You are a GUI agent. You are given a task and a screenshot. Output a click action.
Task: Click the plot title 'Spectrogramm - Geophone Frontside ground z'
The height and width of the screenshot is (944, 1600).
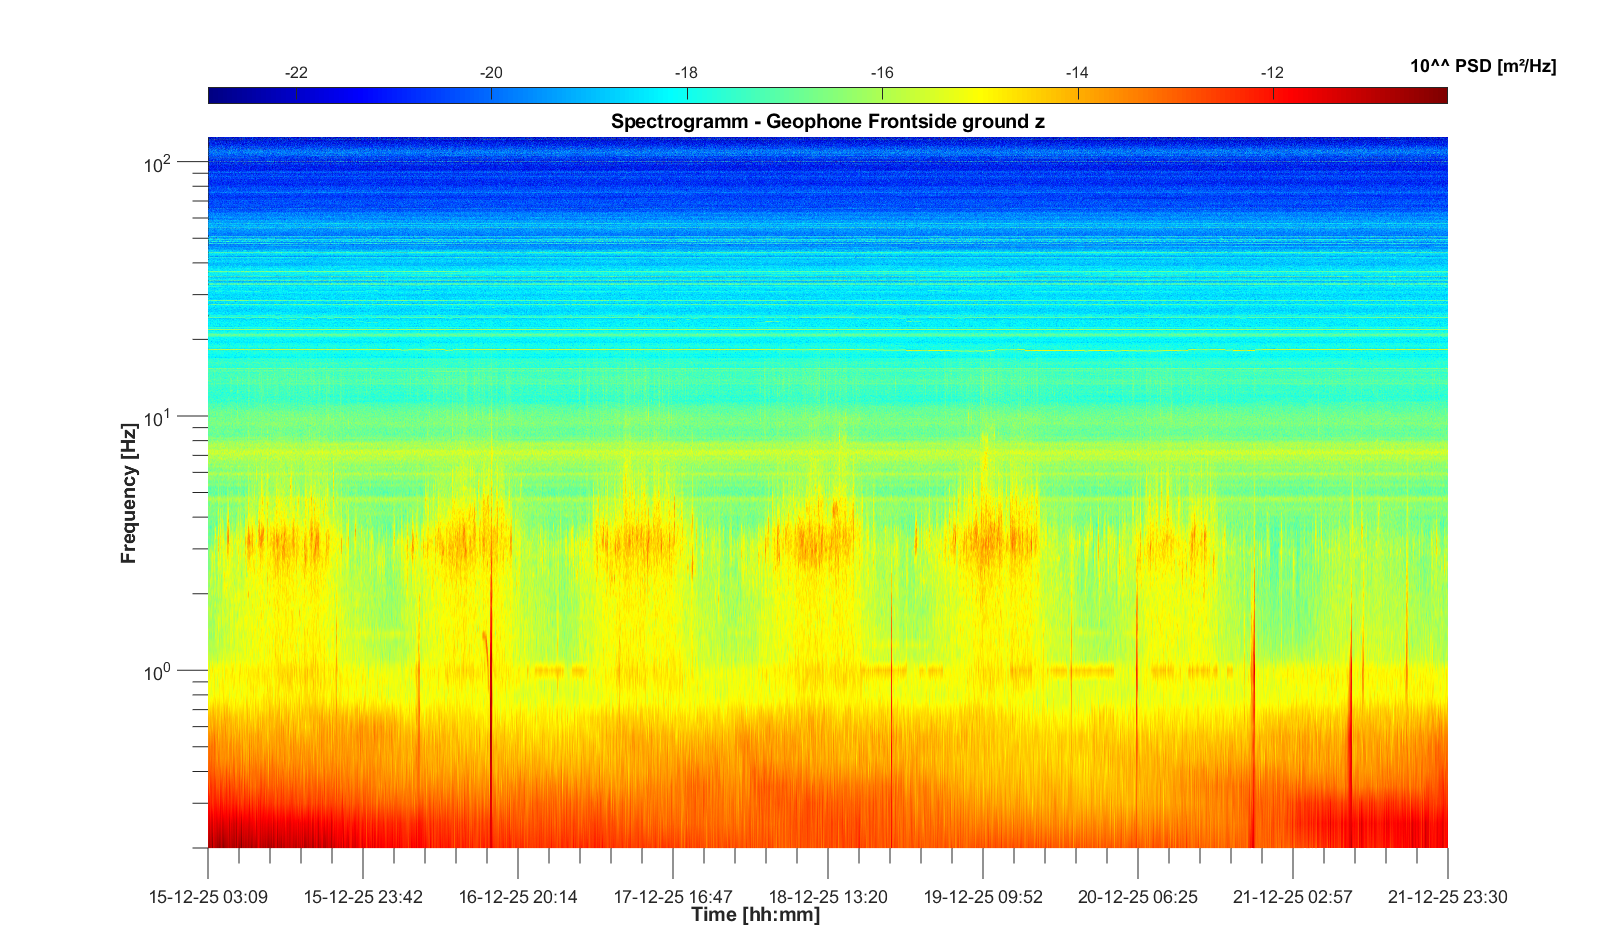827,122
